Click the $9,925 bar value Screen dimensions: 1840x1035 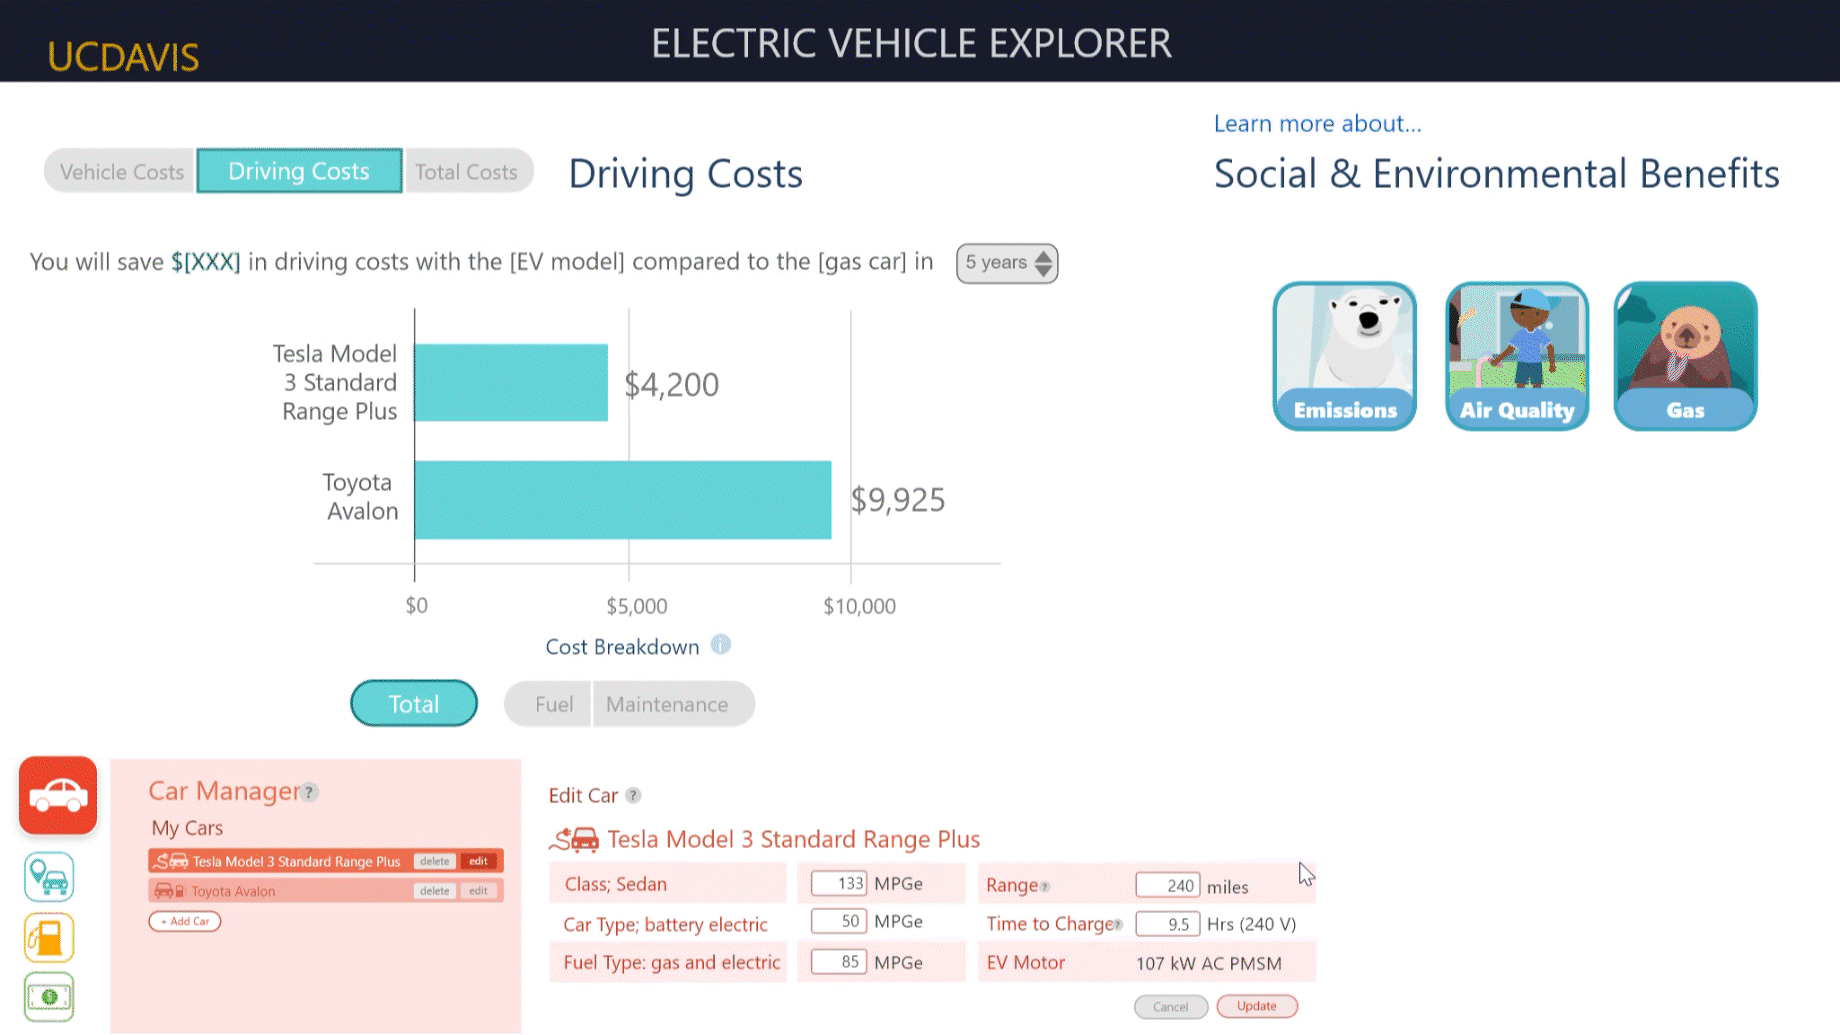tap(898, 500)
